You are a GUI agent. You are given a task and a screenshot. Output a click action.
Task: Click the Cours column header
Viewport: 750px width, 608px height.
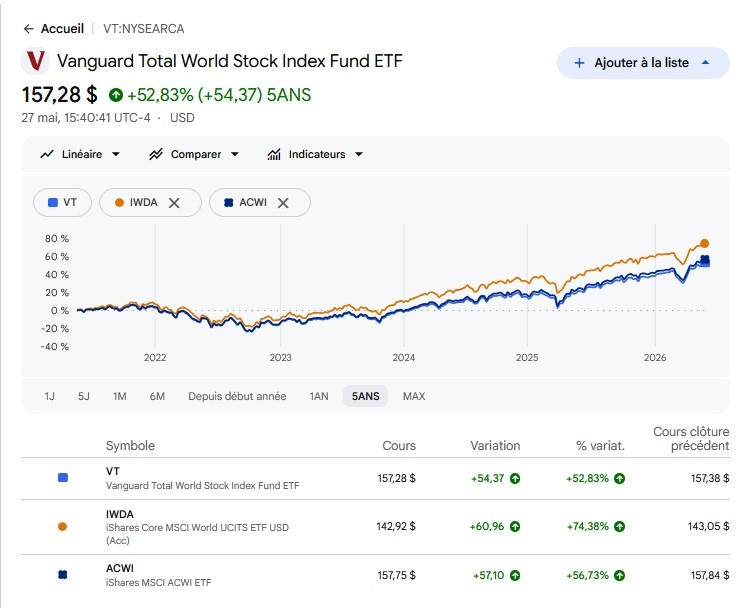399,446
